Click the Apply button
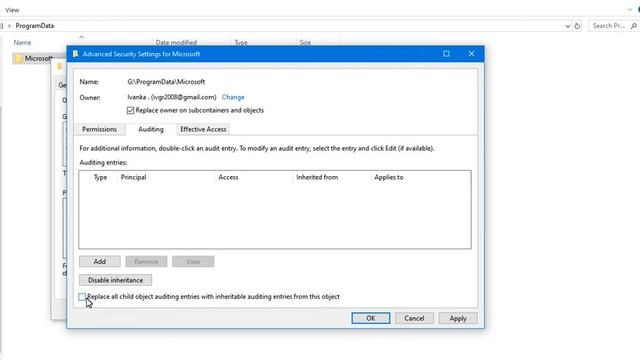640x360 pixels. (x=458, y=318)
